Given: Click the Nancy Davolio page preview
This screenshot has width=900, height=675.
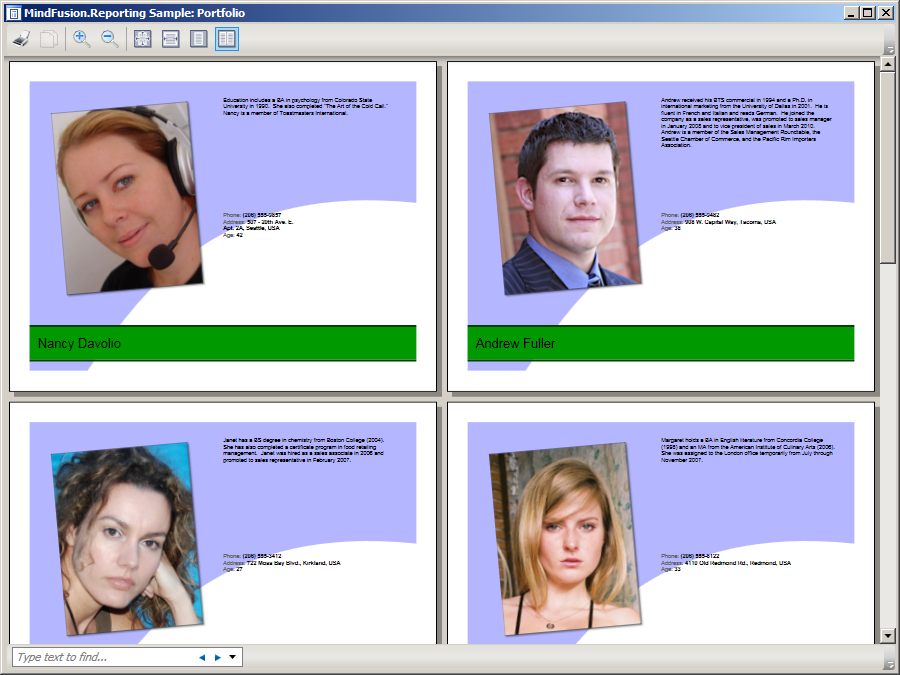Looking at the screenshot, I should 223,226.
